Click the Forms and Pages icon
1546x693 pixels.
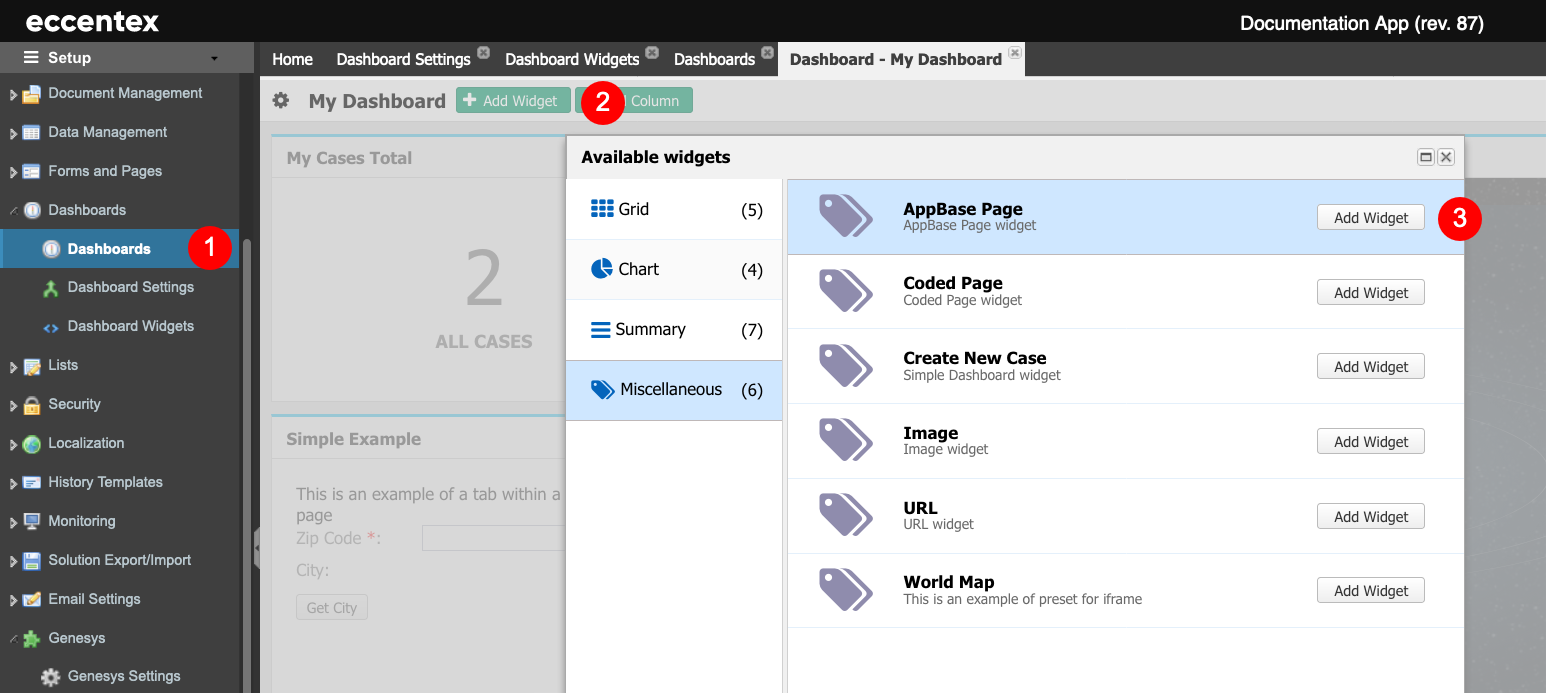[x=31, y=172]
